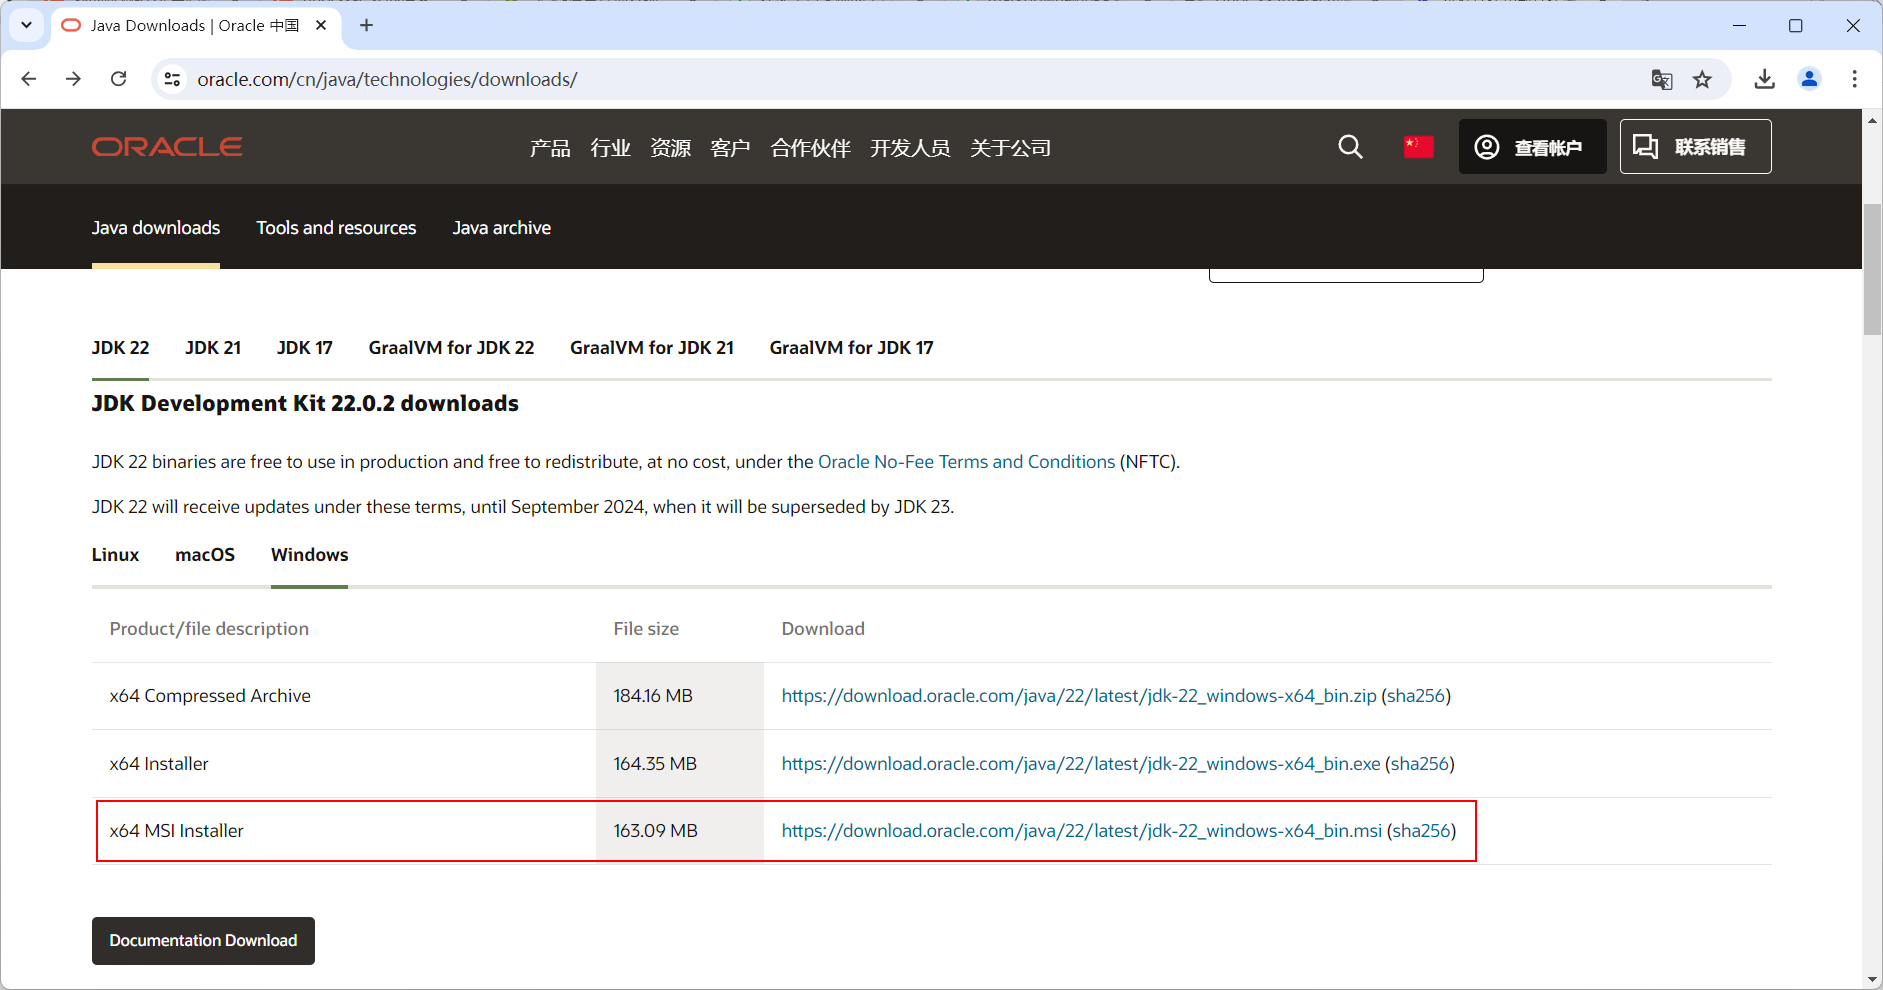Select the Windows OS tab

coord(309,555)
